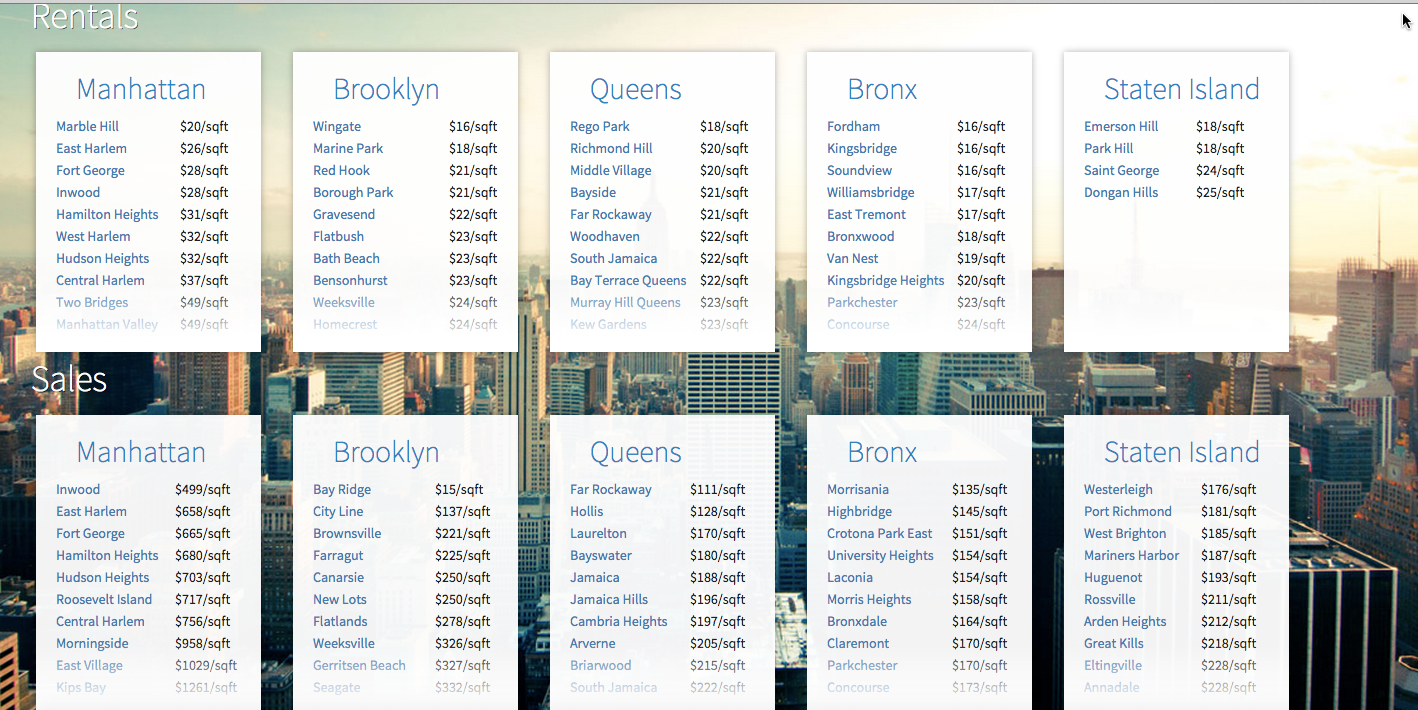Open the Marble Hill rental listing
The width and height of the screenshot is (1418, 710).
(87, 126)
